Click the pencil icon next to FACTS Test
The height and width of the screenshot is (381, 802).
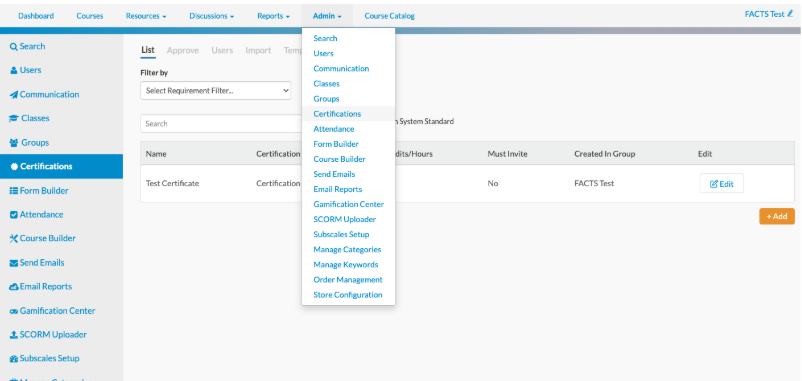(790, 14)
